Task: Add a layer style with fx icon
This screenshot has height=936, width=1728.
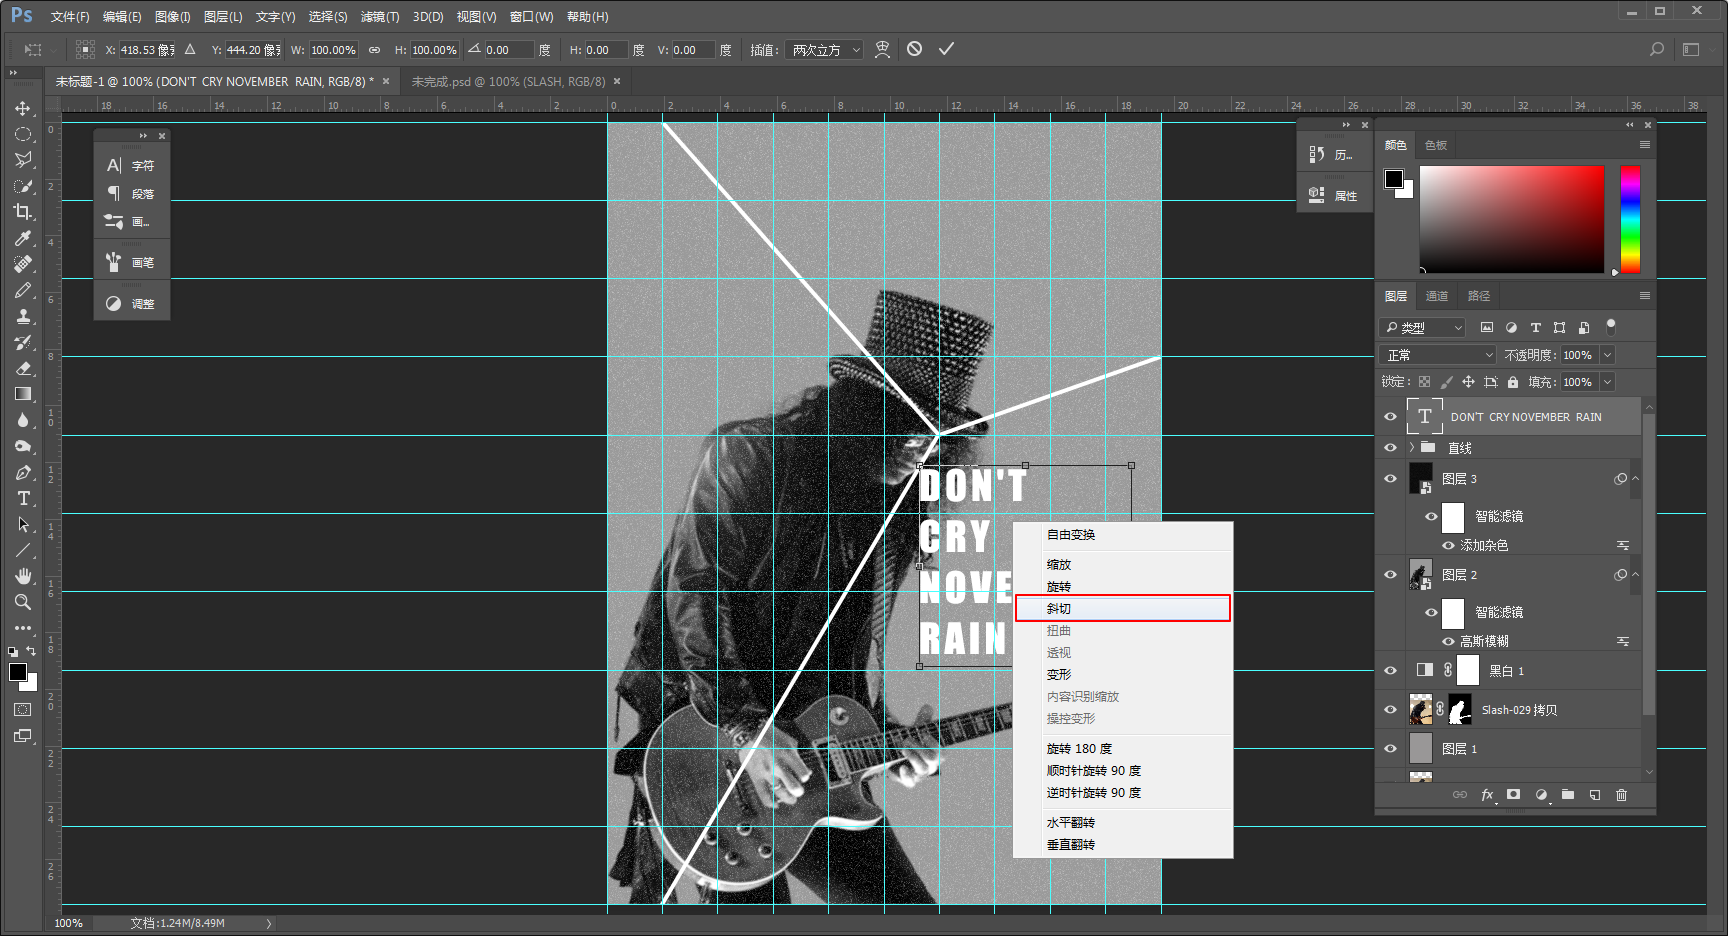Action: pos(1487,795)
